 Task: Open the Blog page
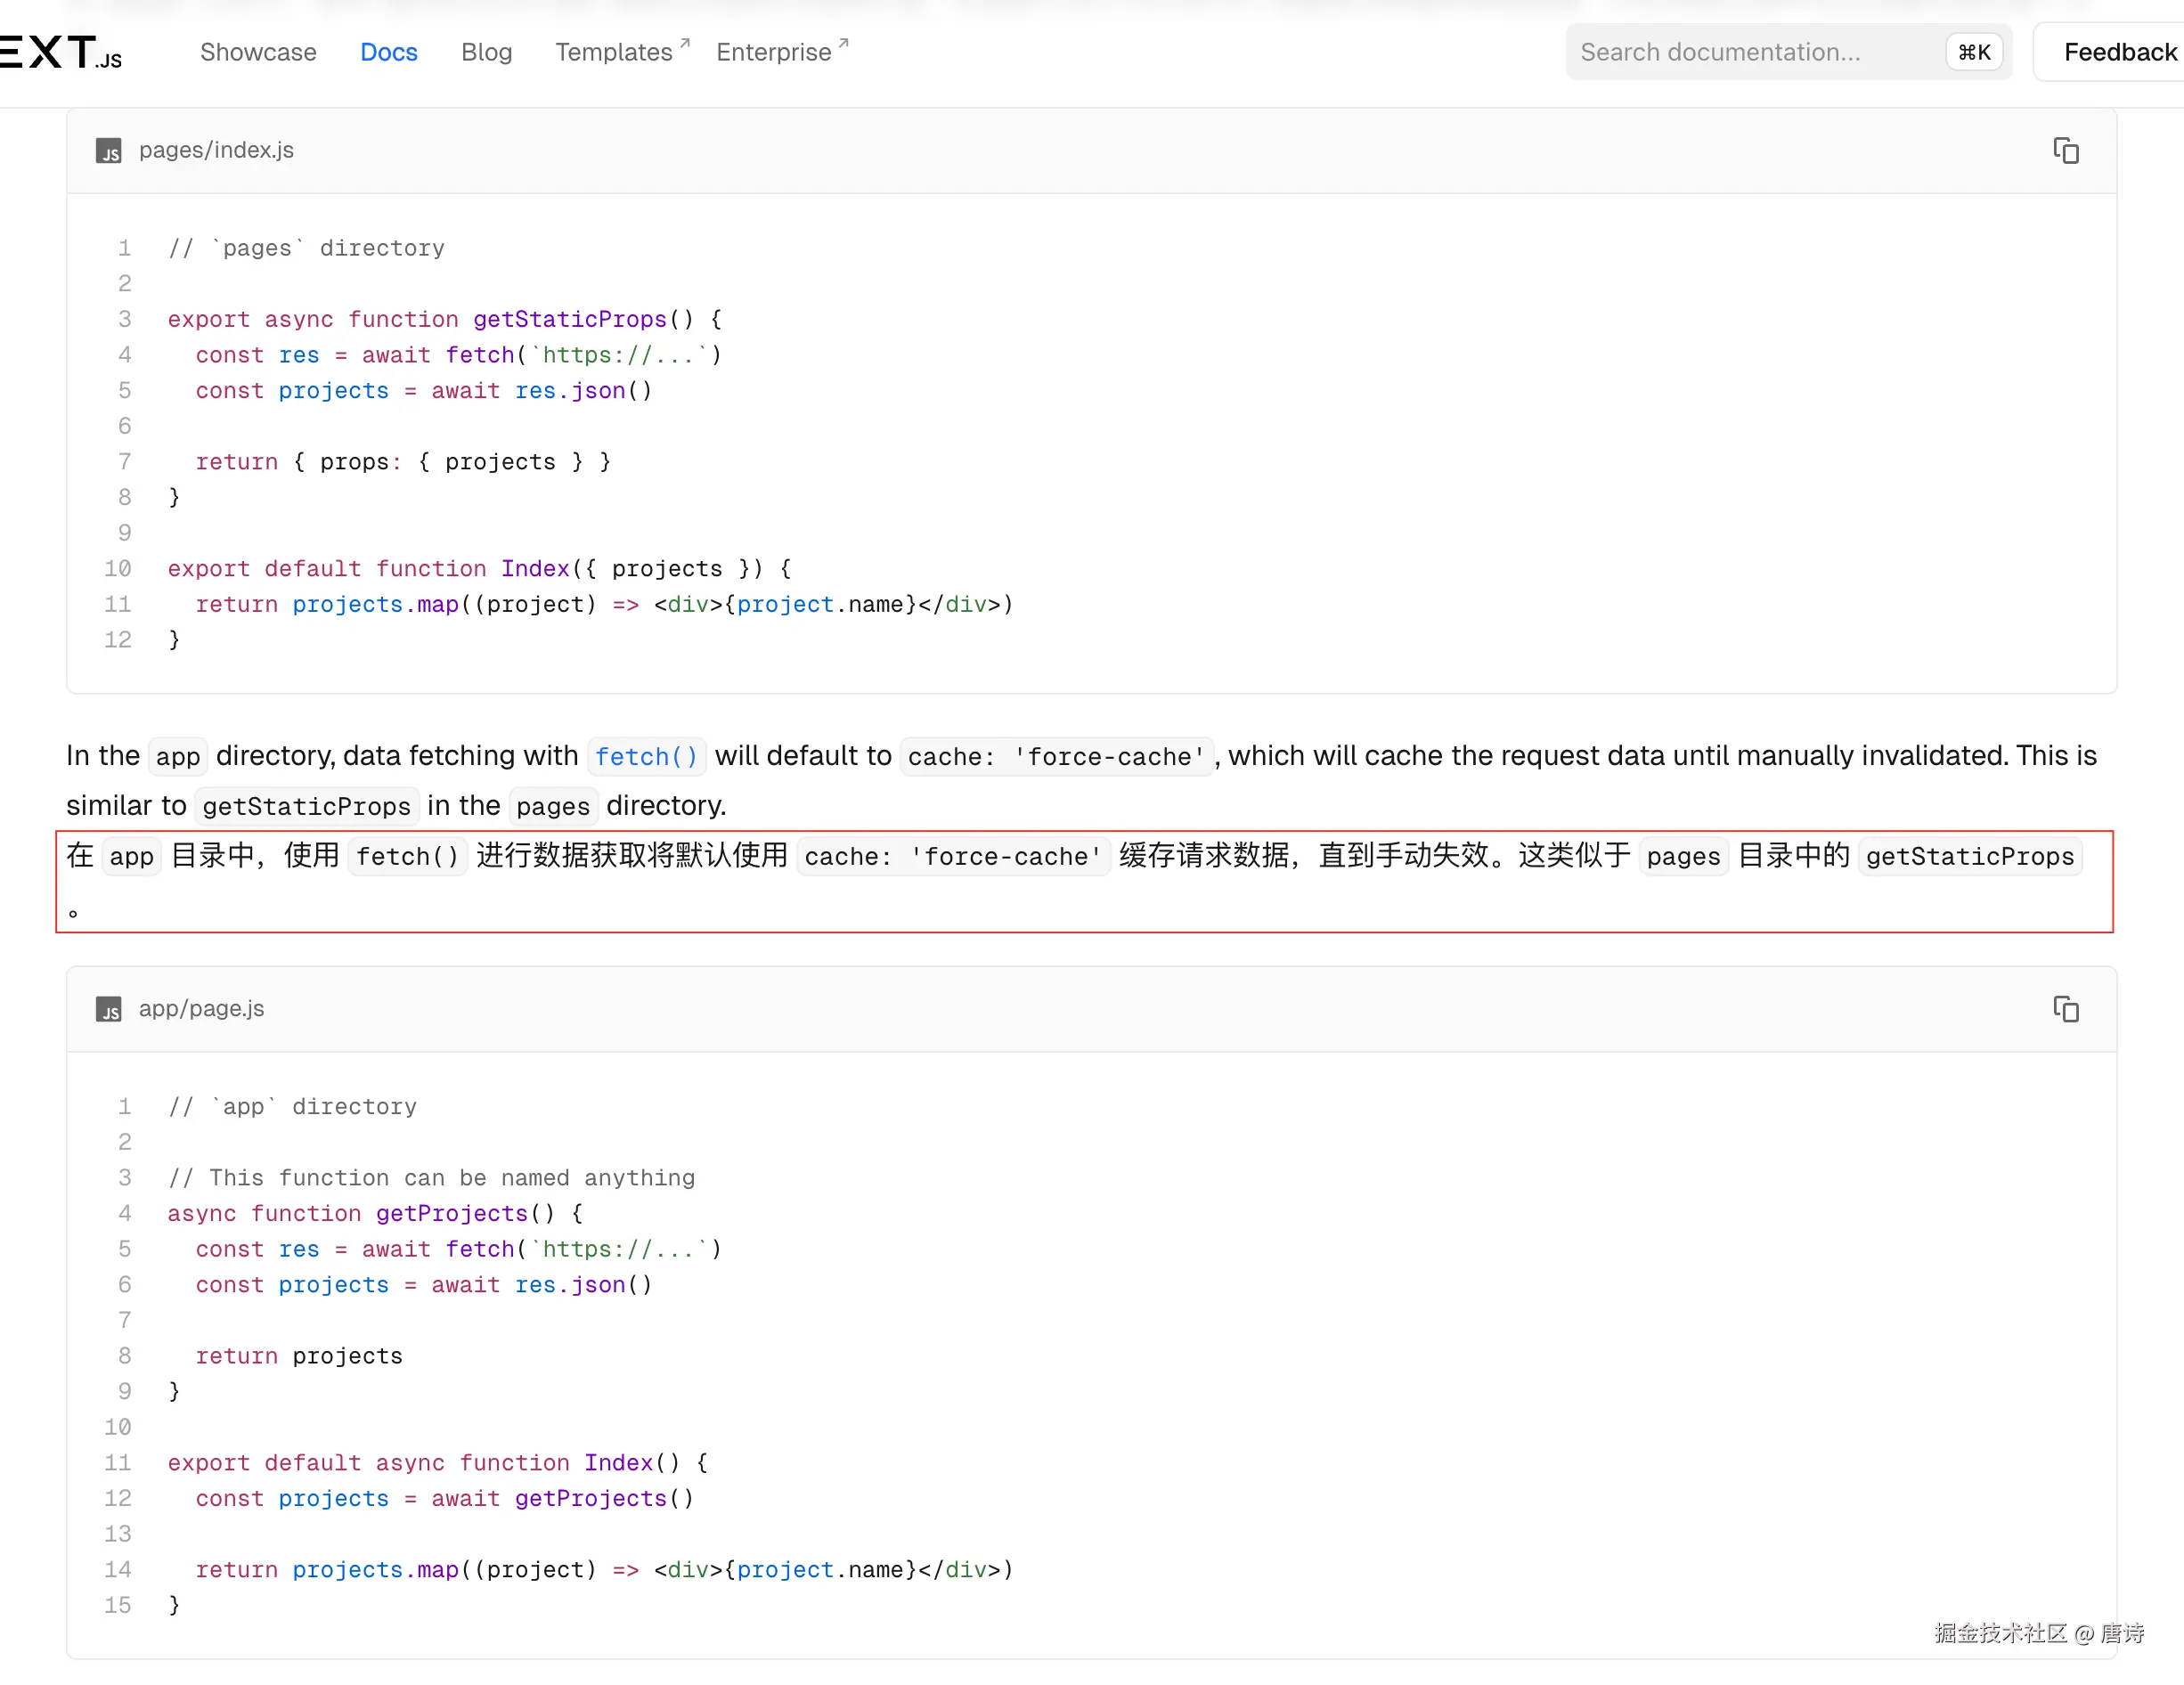tap(486, 52)
